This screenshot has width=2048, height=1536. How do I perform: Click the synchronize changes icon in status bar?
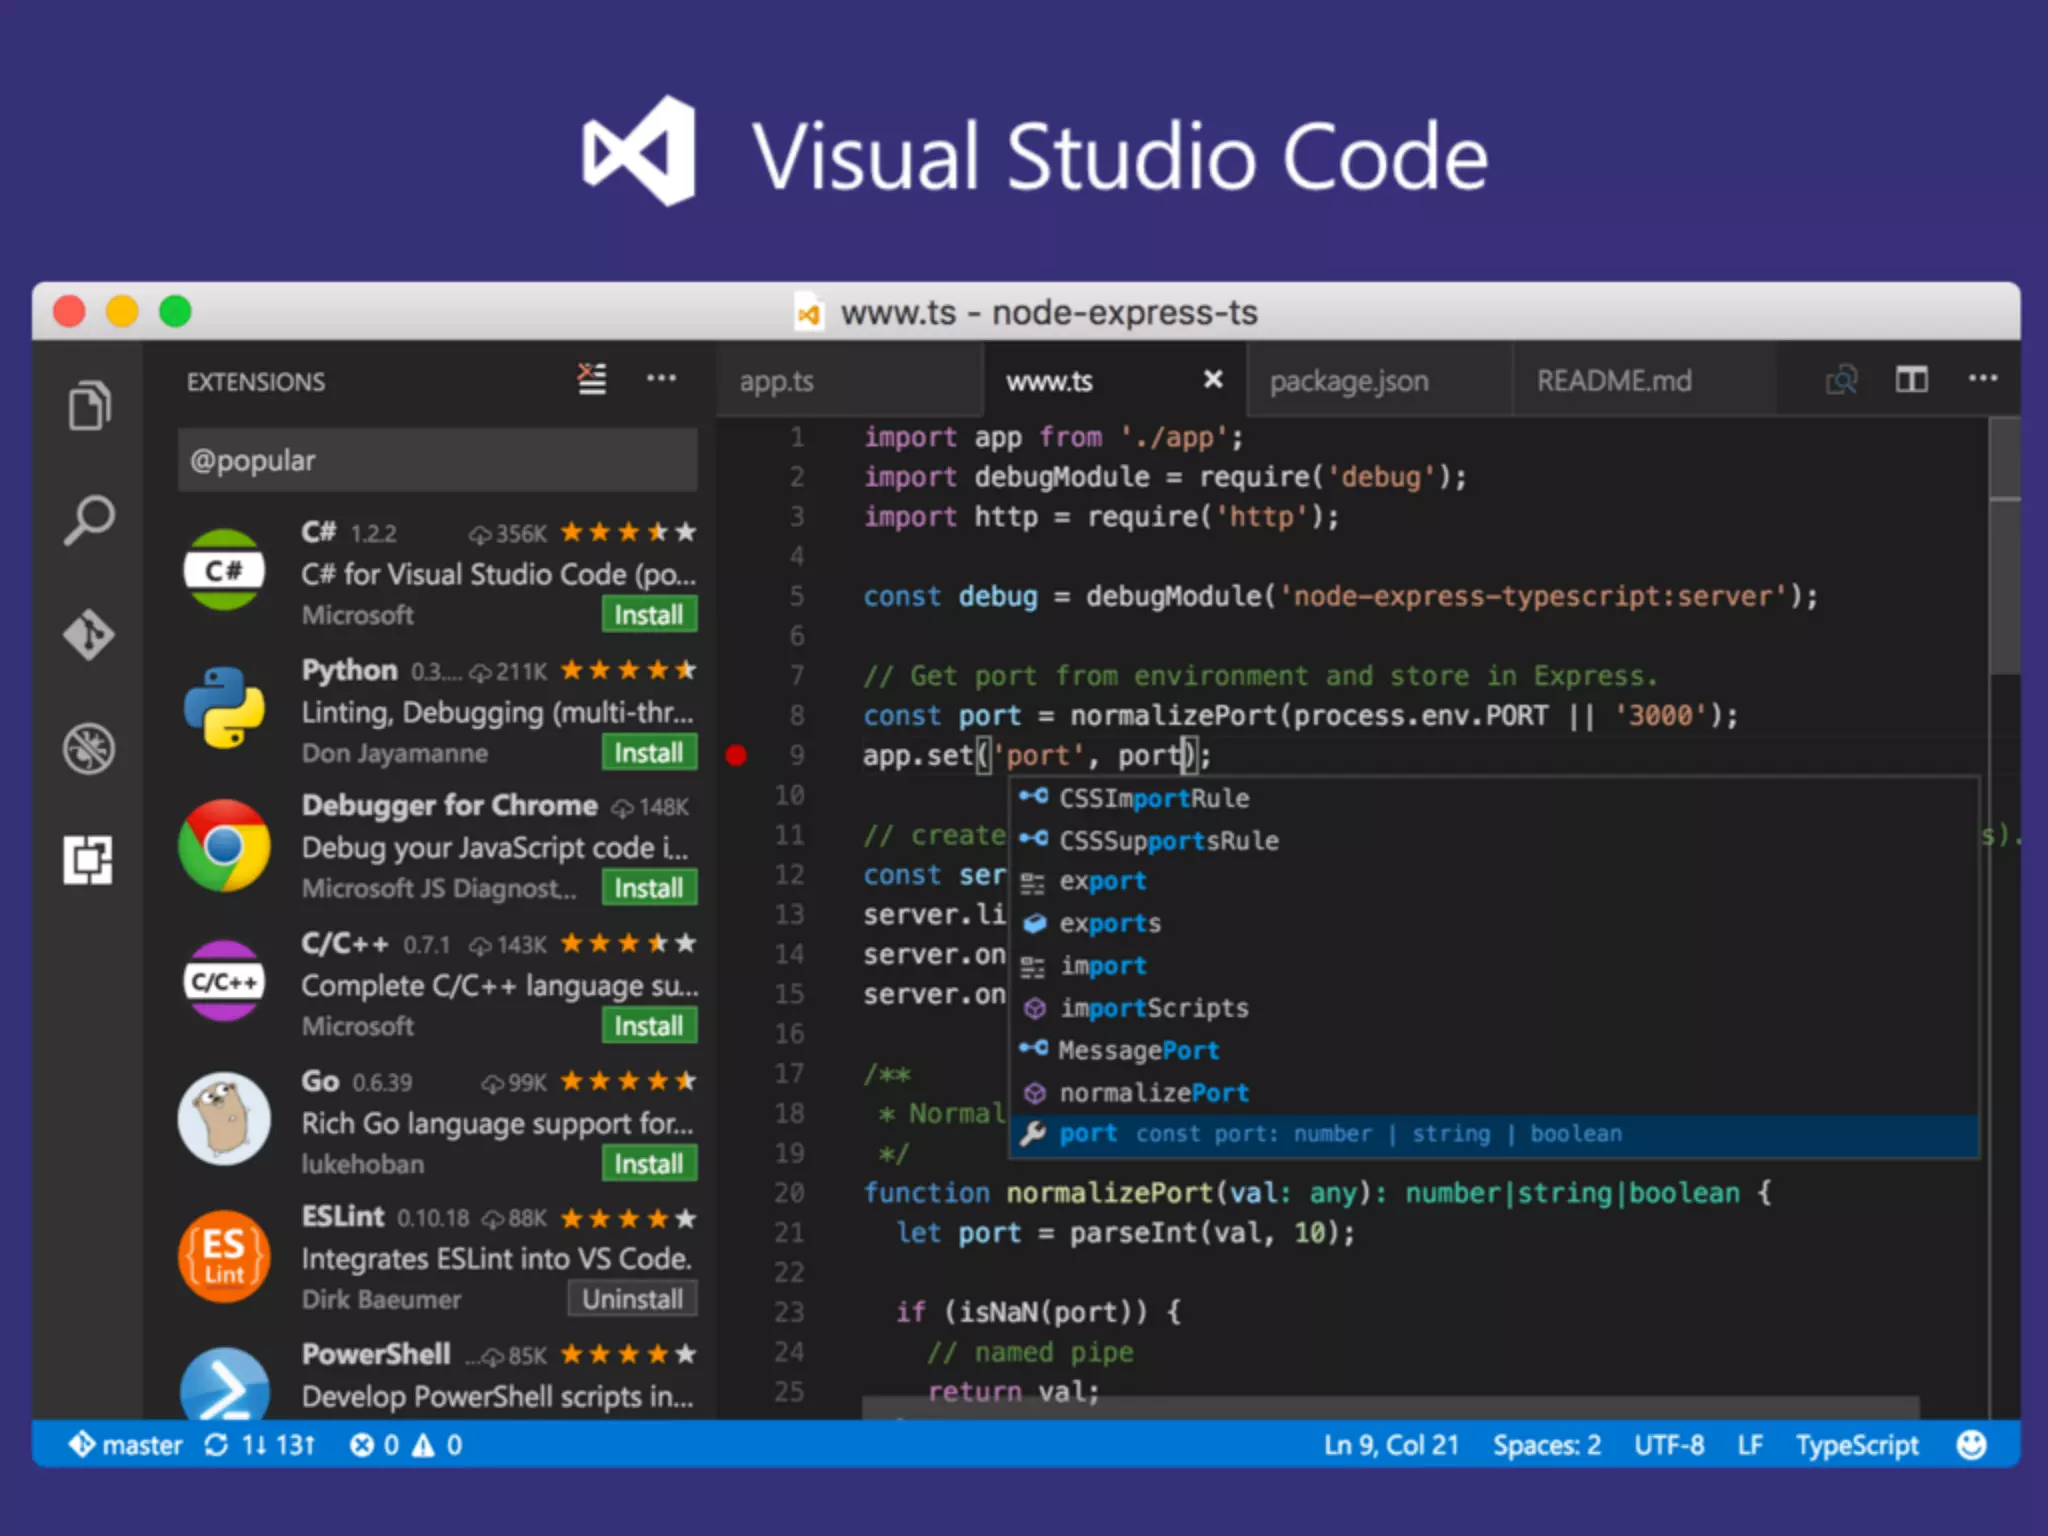(x=217, y=1445)
